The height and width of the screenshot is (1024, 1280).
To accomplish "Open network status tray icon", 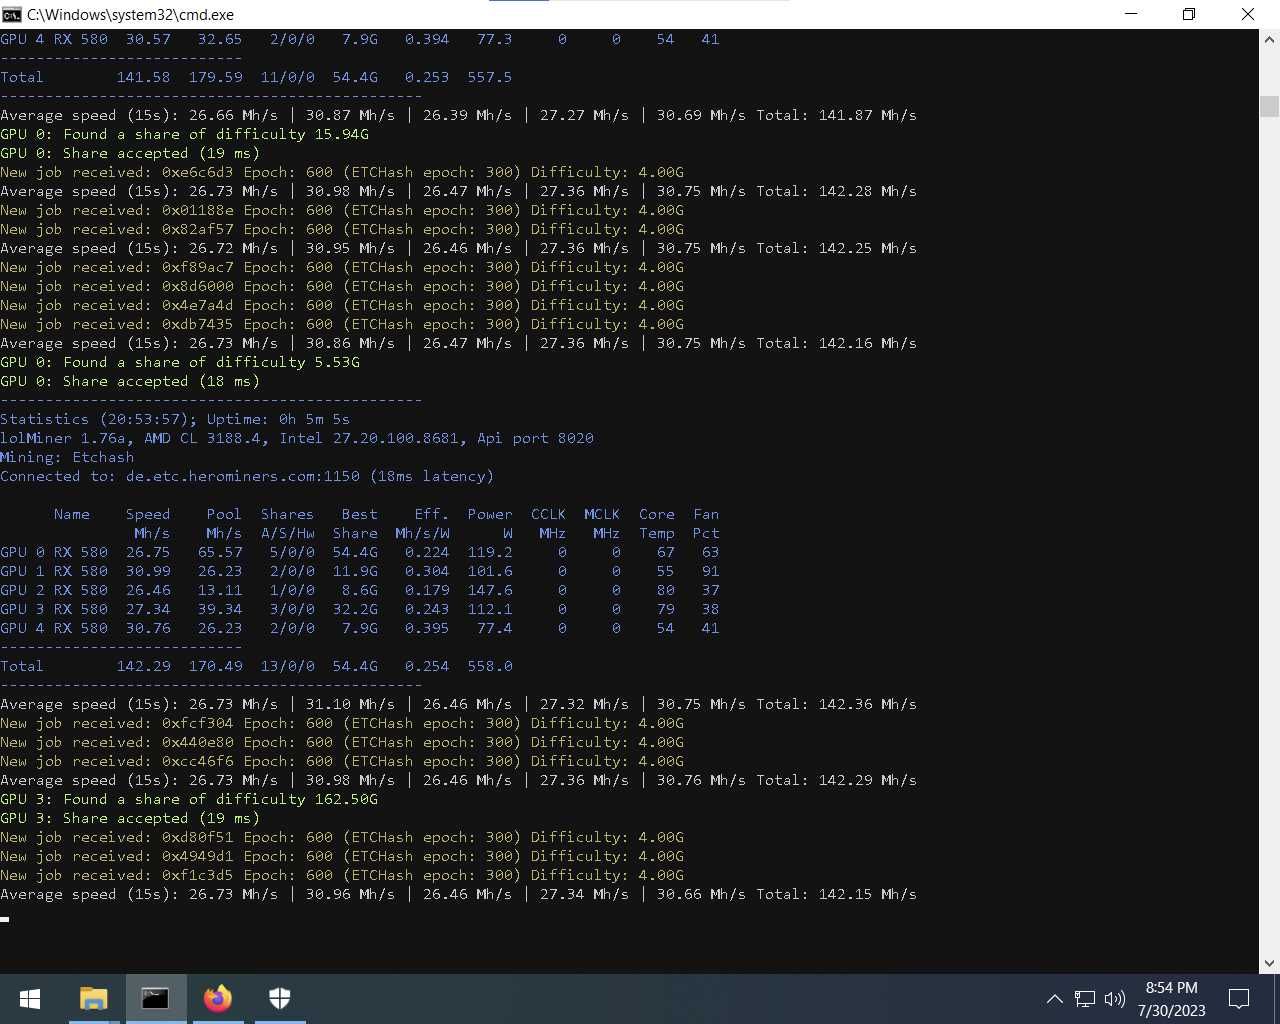I will pyautogui.click(x=1085, y=999).
